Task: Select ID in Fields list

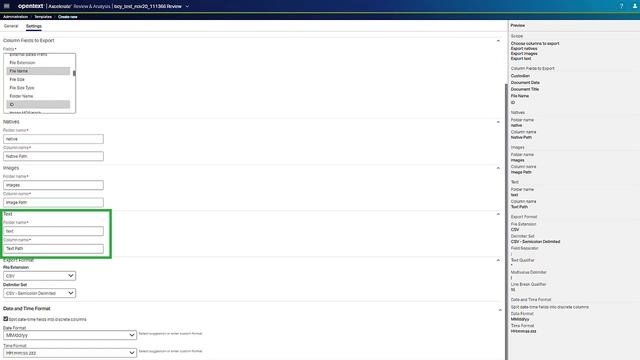Action: tap(38, 104)
